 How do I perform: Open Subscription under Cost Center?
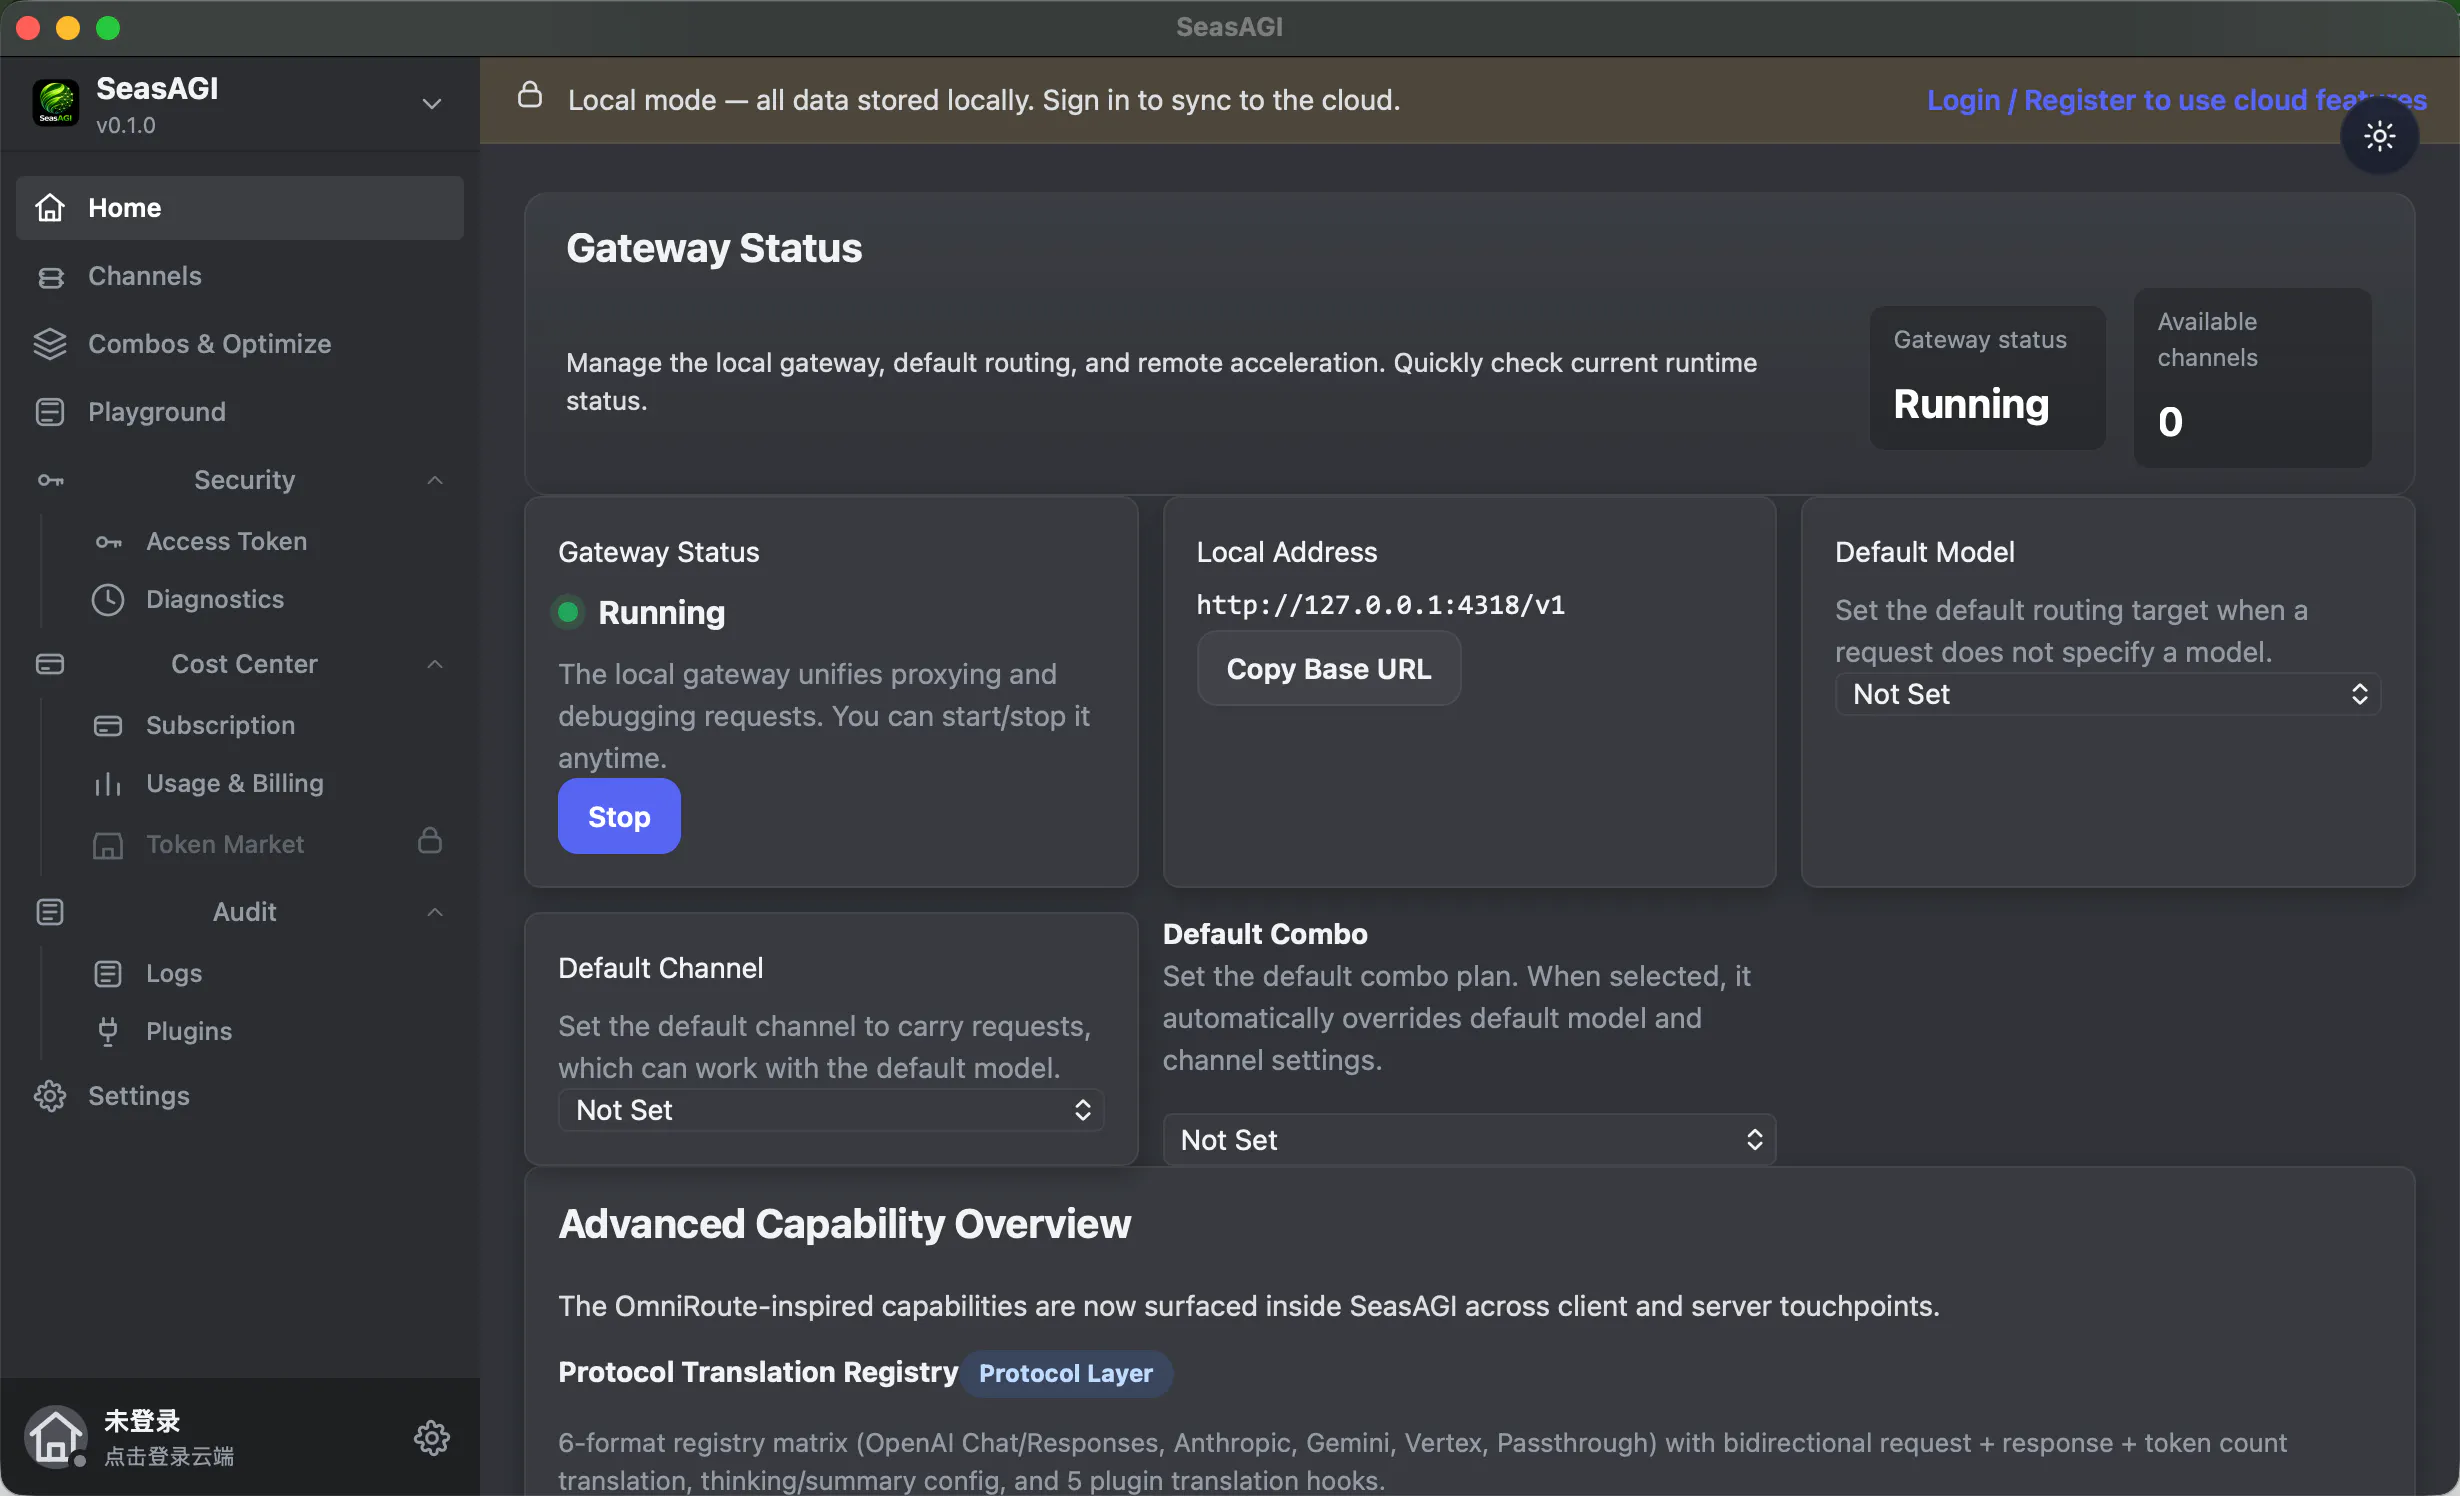[262, 726]
